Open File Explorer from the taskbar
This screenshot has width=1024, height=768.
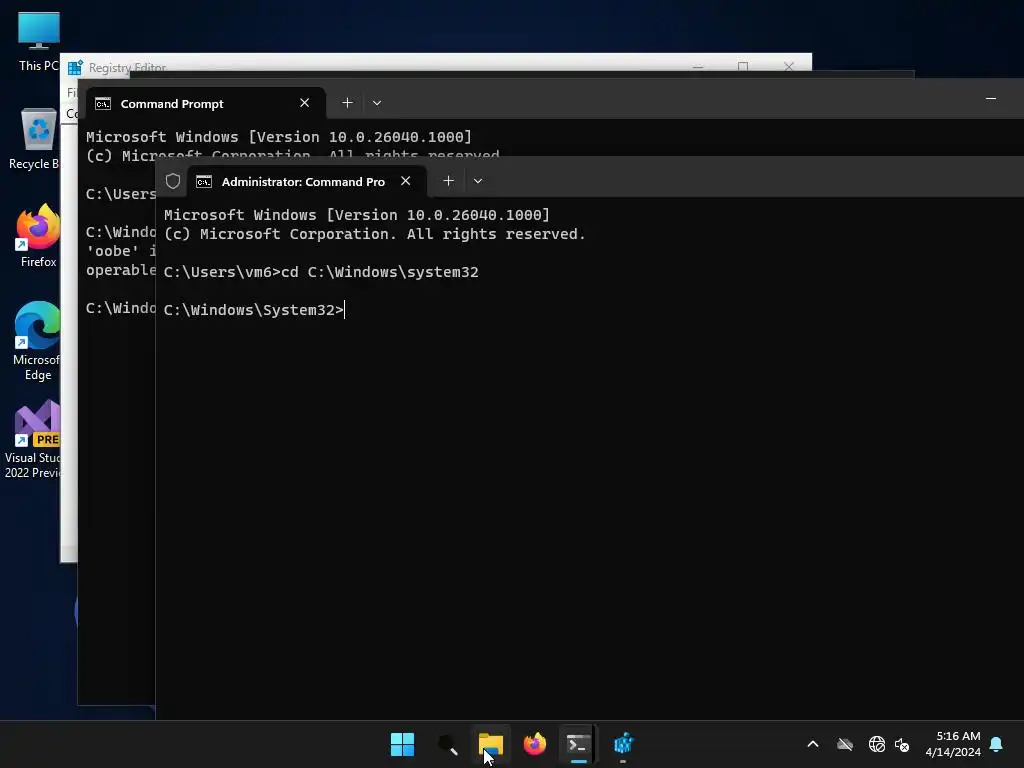coord(490,744)
